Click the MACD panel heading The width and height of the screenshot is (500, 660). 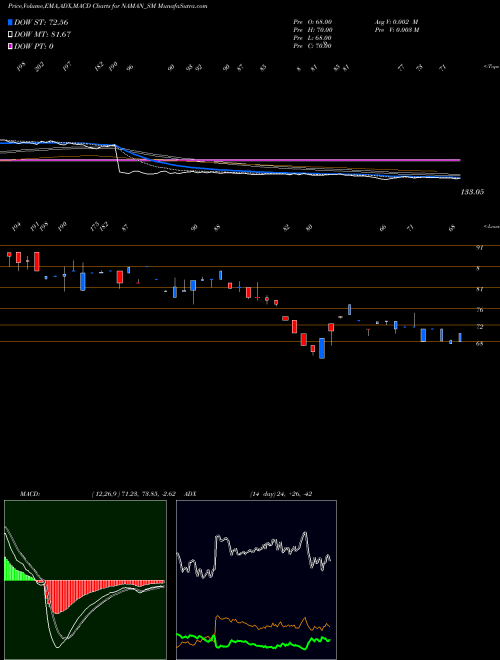(29, 494)
